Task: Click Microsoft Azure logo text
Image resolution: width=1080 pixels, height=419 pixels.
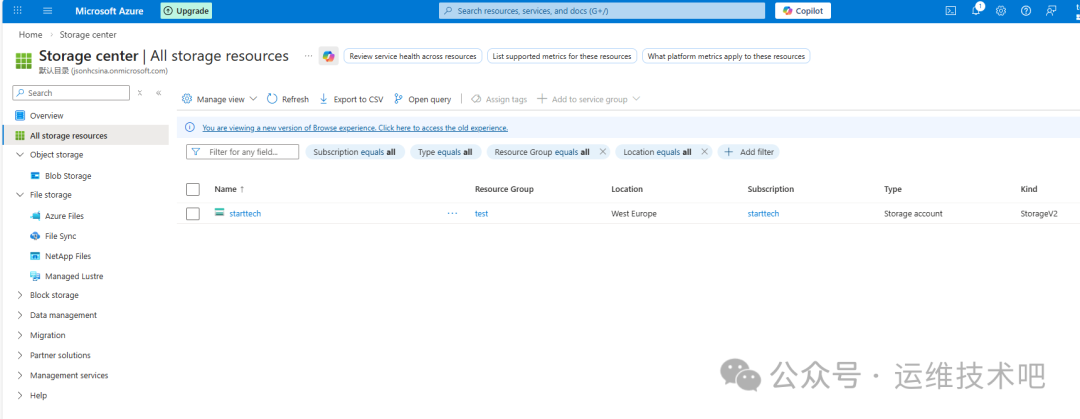Action: click(110, 11)
